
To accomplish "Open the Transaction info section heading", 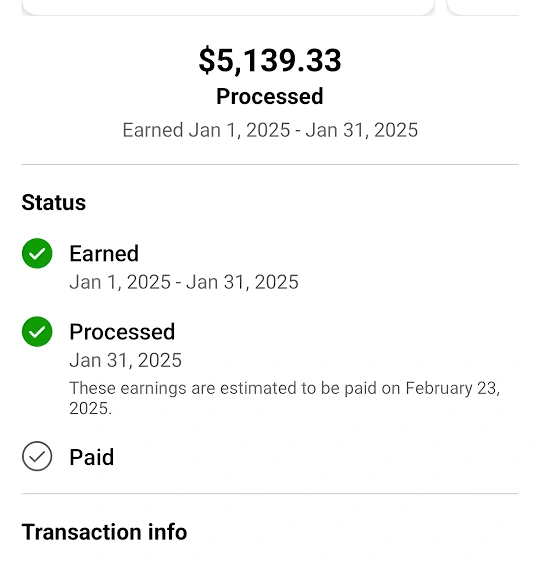I will (104, 532).
